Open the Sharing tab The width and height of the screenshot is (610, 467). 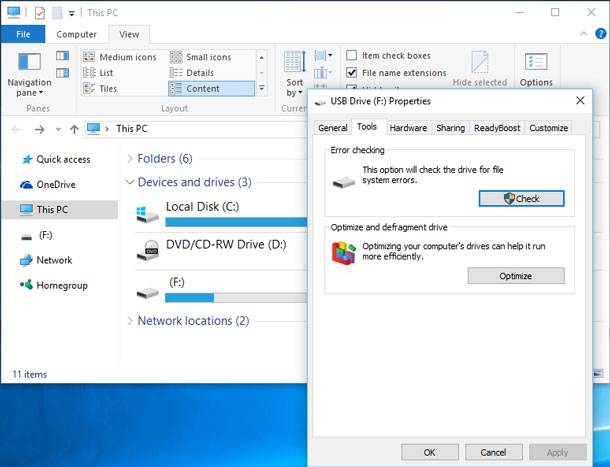tap(450, 128)
